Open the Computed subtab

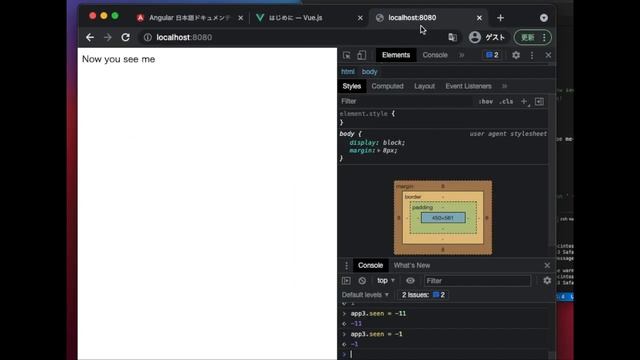point(387,86)
